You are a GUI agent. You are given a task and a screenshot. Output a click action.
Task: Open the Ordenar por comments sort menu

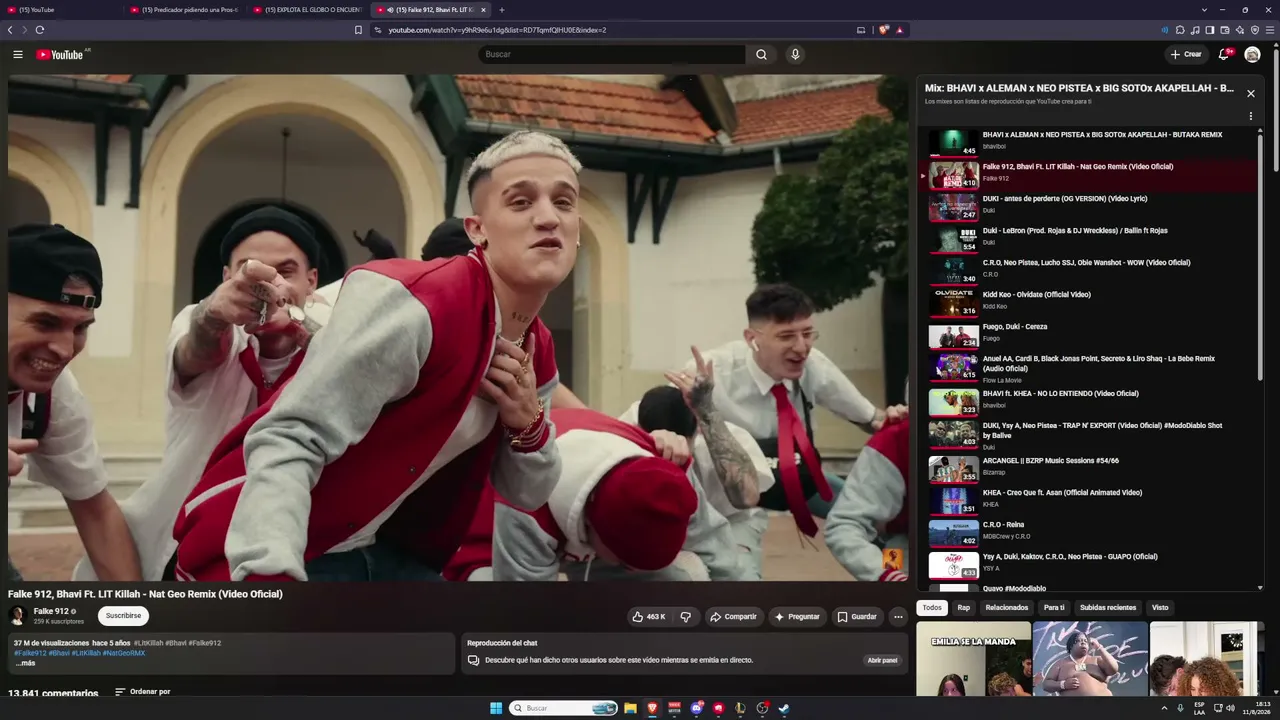(x=142, y=692)
